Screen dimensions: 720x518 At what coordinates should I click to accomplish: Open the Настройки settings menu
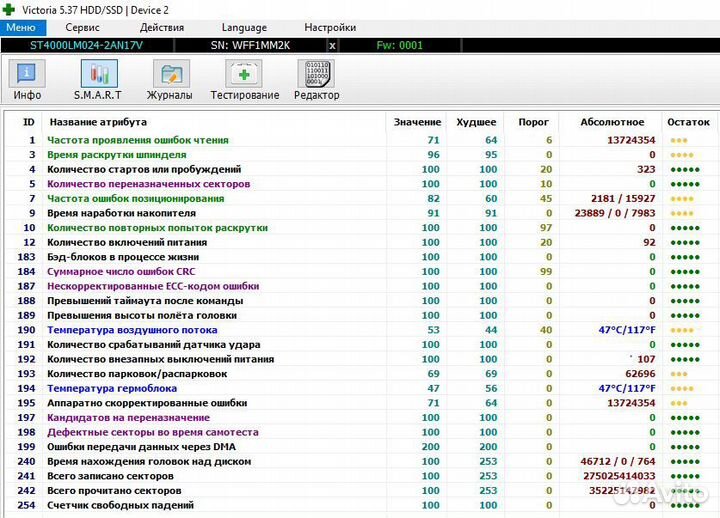pos(329,27)
